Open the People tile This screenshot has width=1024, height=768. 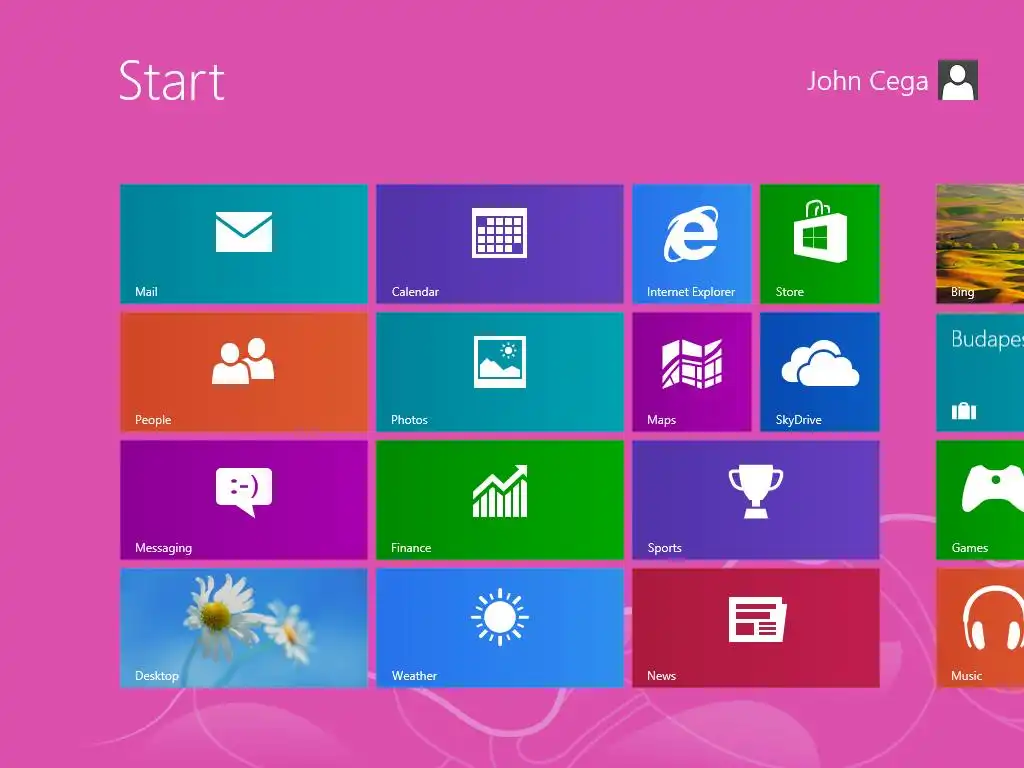pos(244,372)
